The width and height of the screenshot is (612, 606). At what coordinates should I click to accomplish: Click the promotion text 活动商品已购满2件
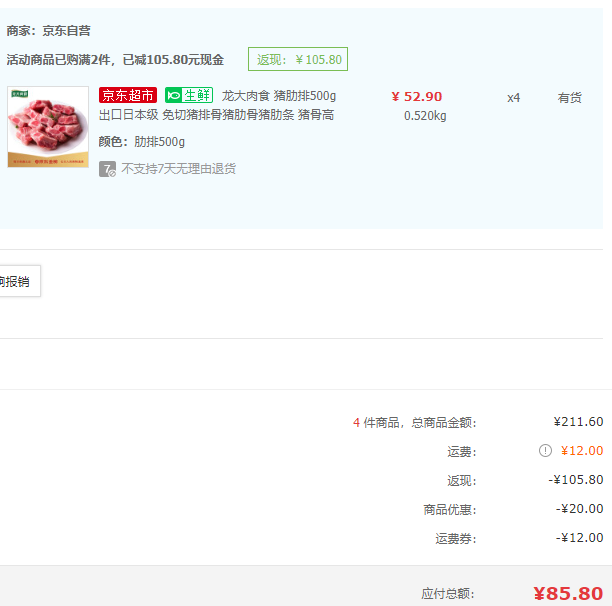(x=58, y=60)
